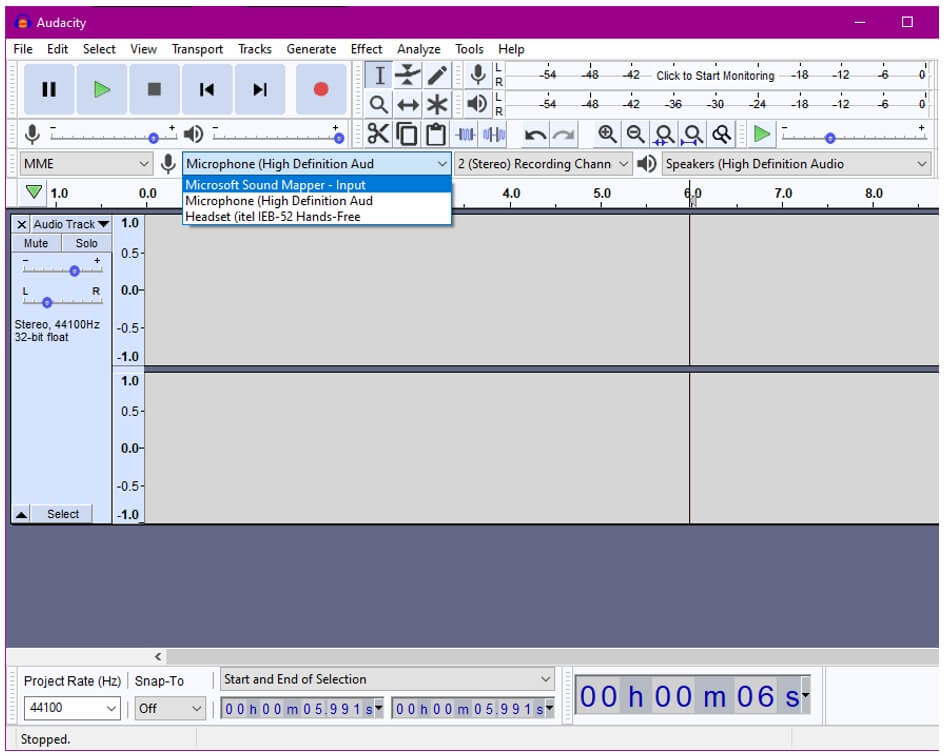Click the red Record button

[321, 90]
